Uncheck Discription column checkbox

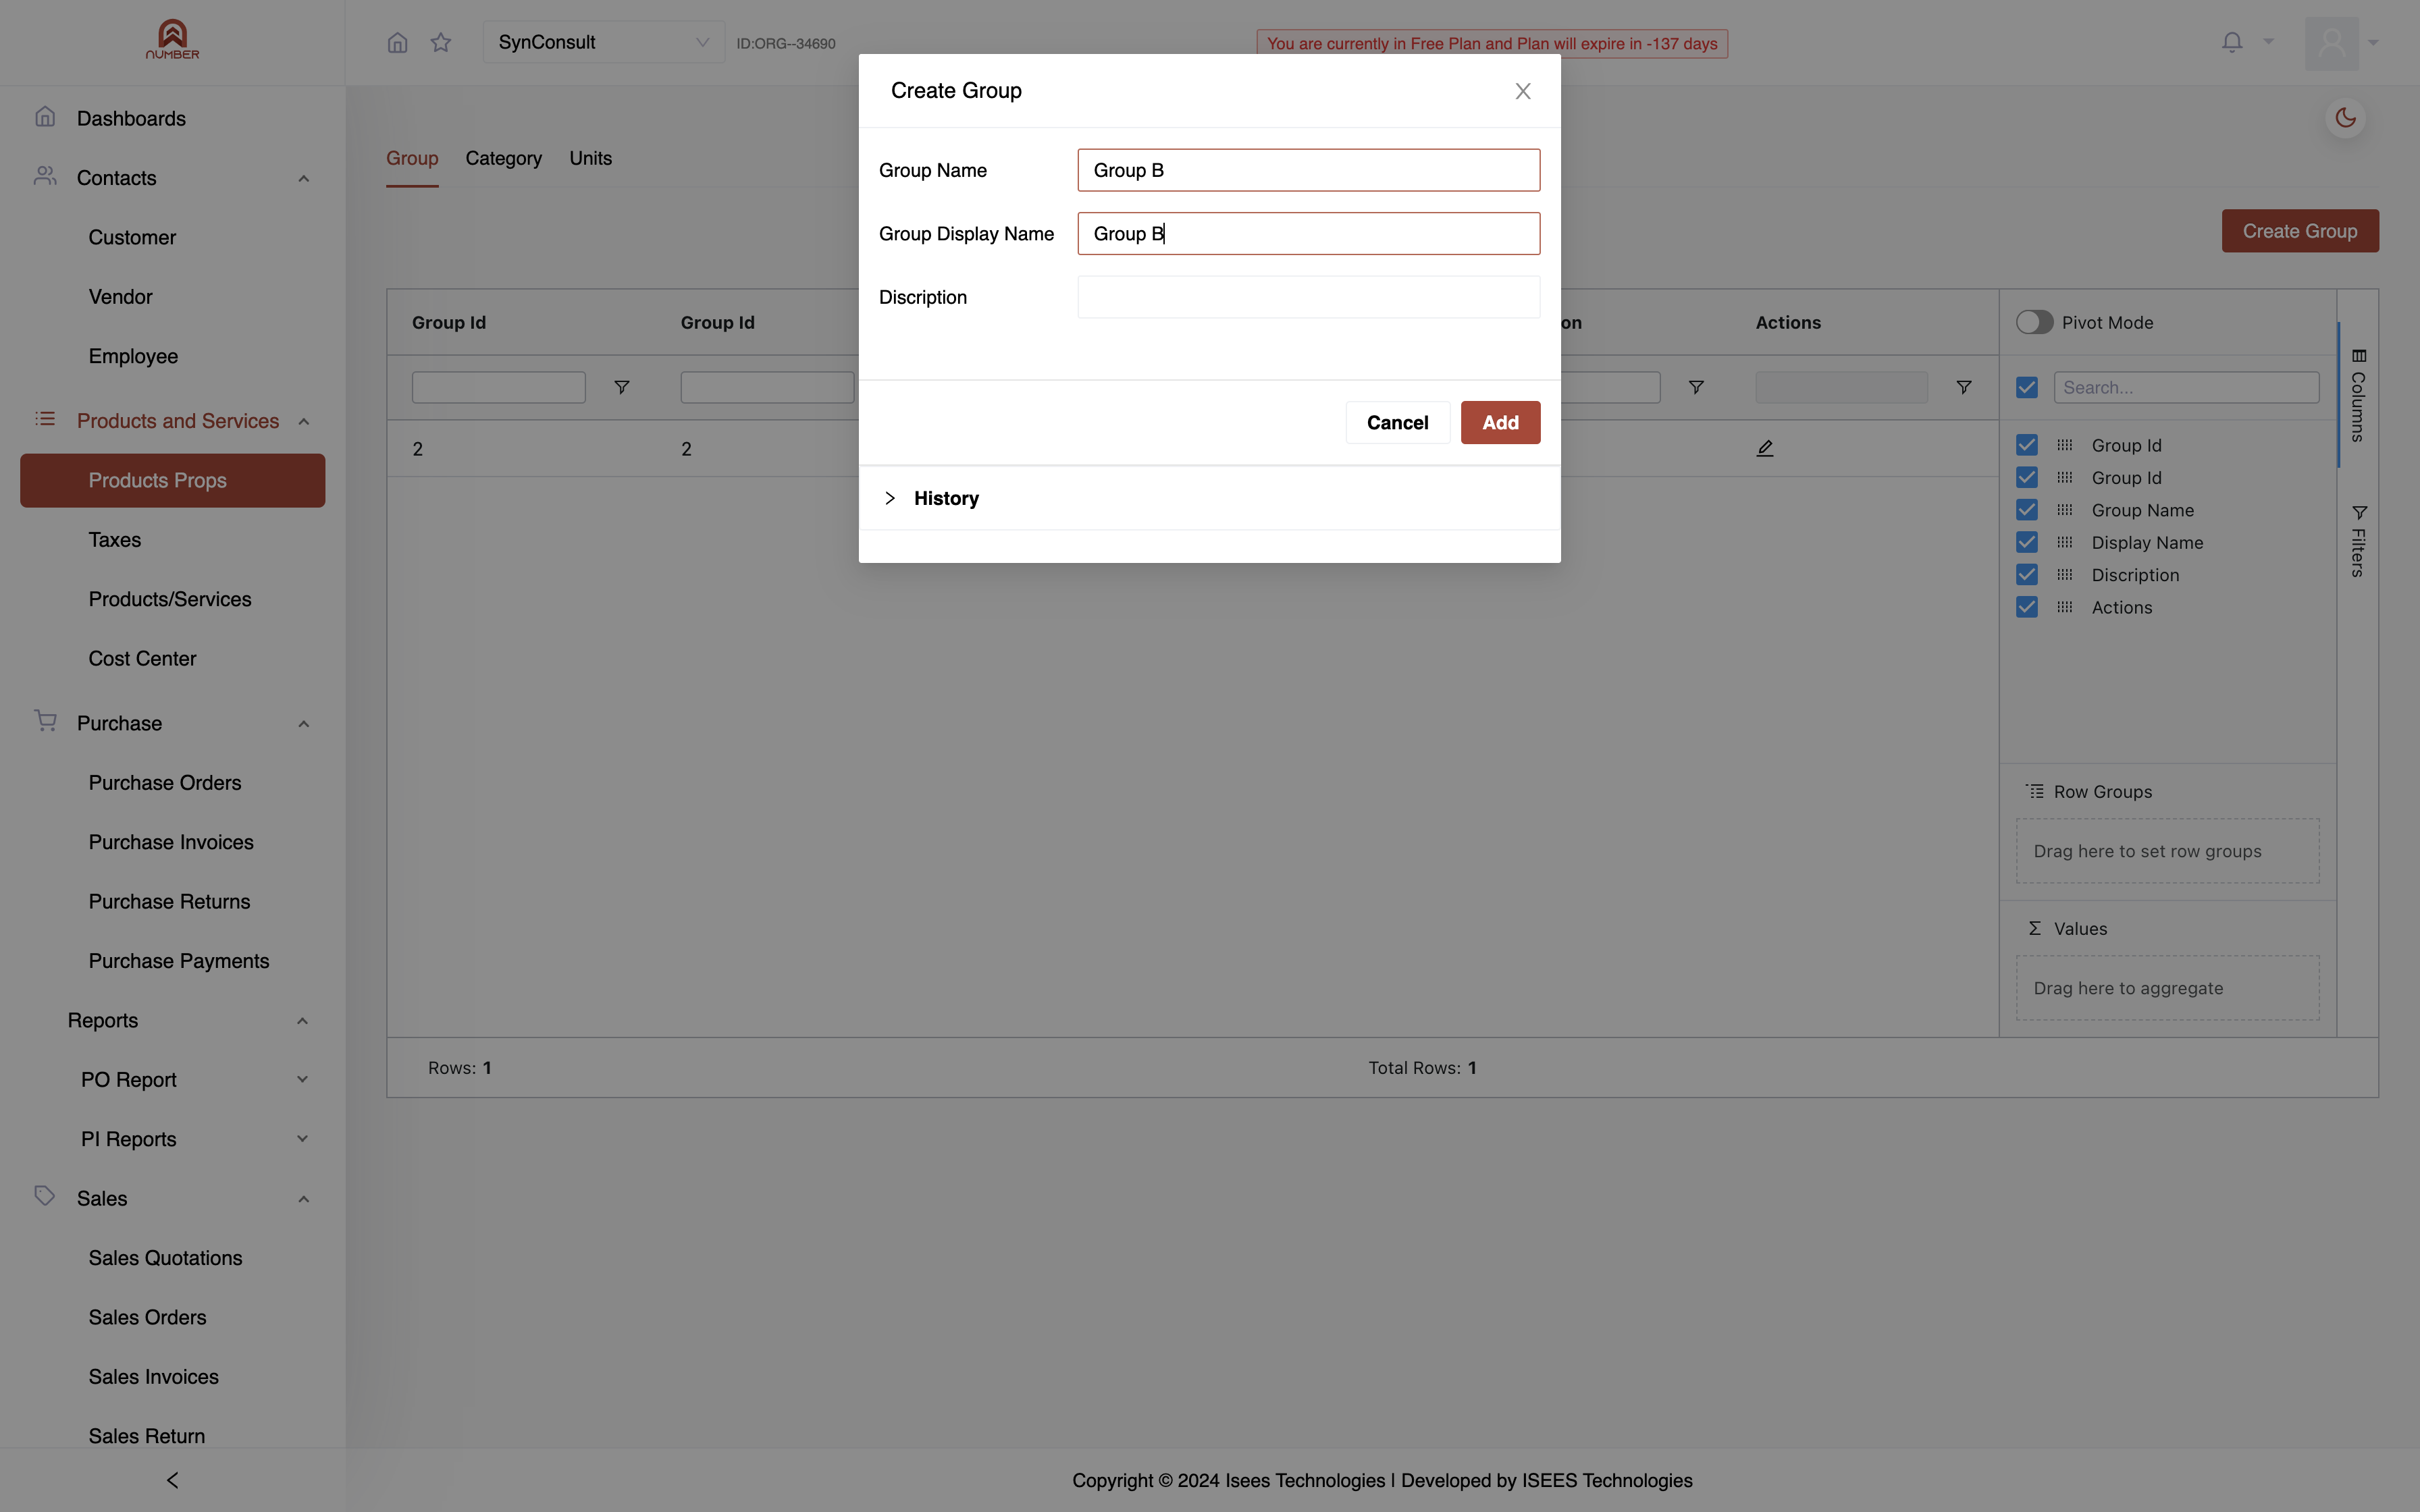pos(2027,575)
